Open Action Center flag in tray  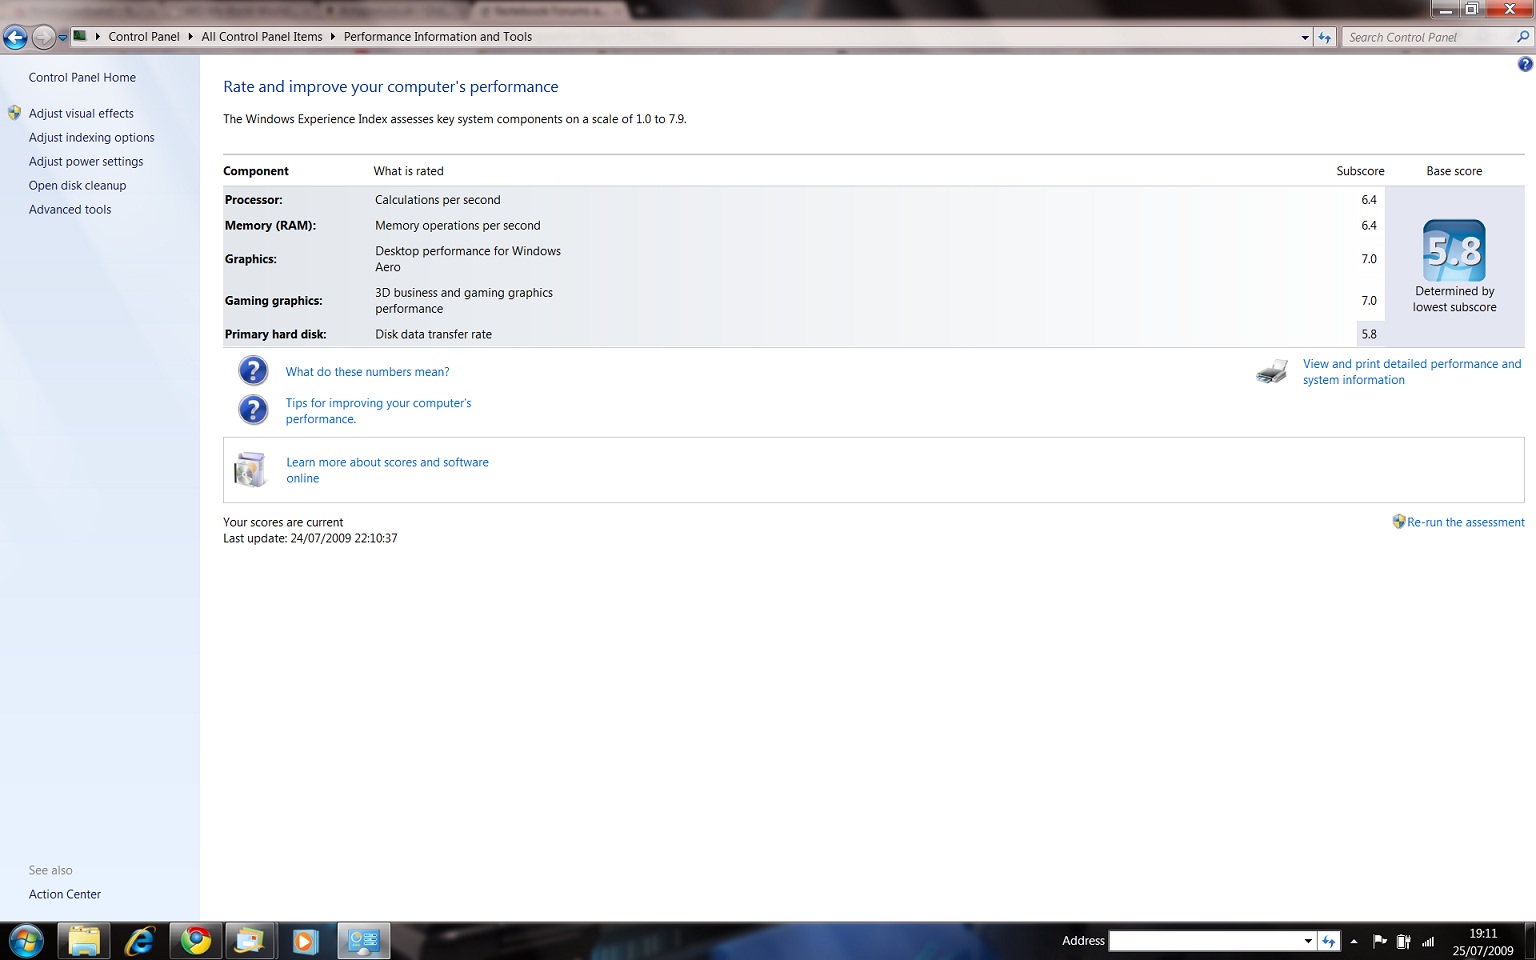1380,941
